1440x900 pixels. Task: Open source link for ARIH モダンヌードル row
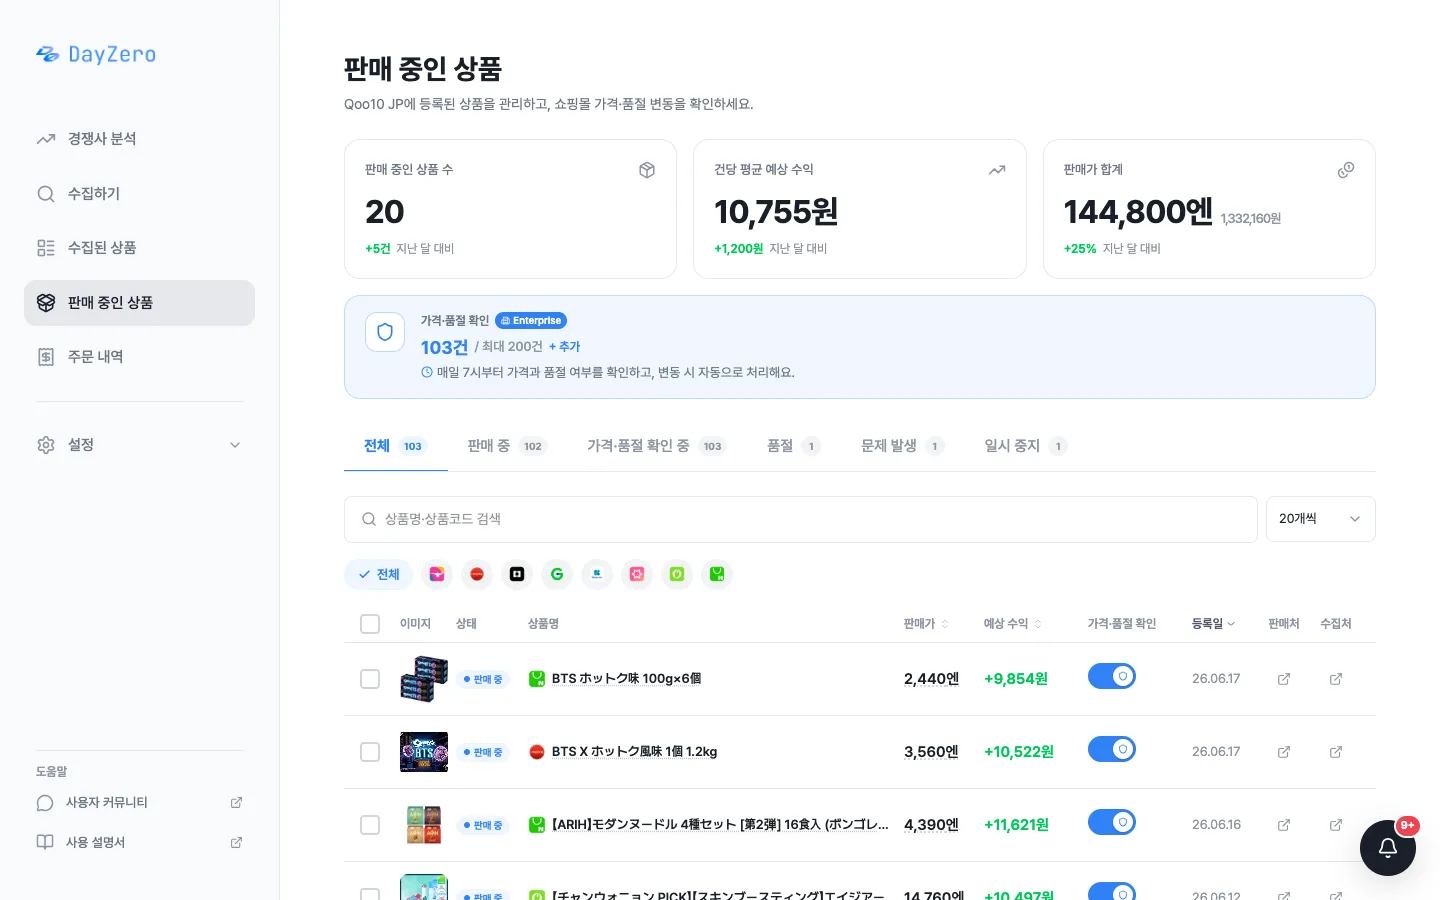[x=1336, y=825]
